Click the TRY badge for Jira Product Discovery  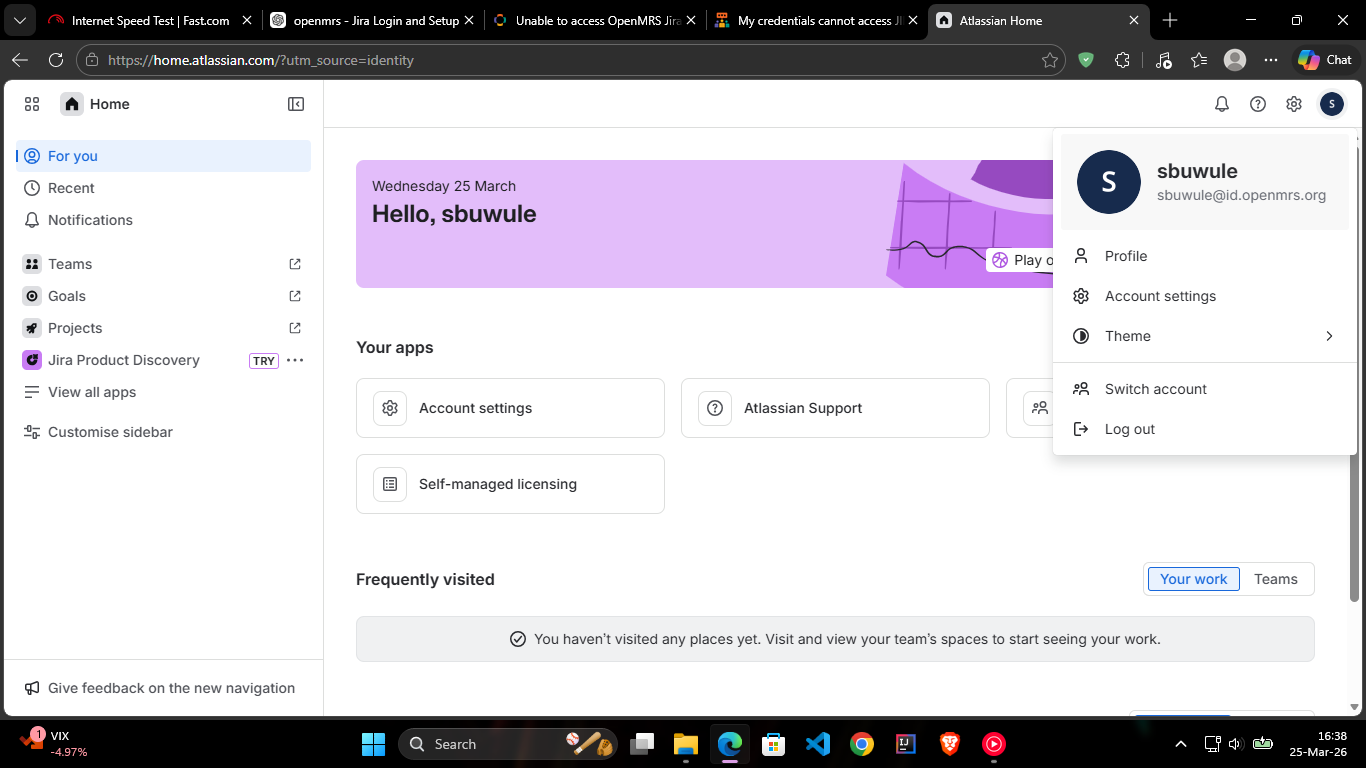(x=264, y=361)
